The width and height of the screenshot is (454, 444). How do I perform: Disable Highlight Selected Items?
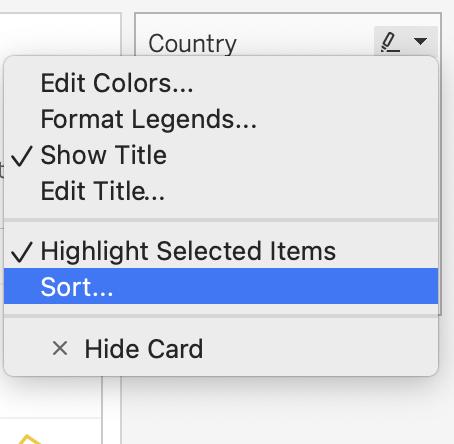(x=188, y=251)
